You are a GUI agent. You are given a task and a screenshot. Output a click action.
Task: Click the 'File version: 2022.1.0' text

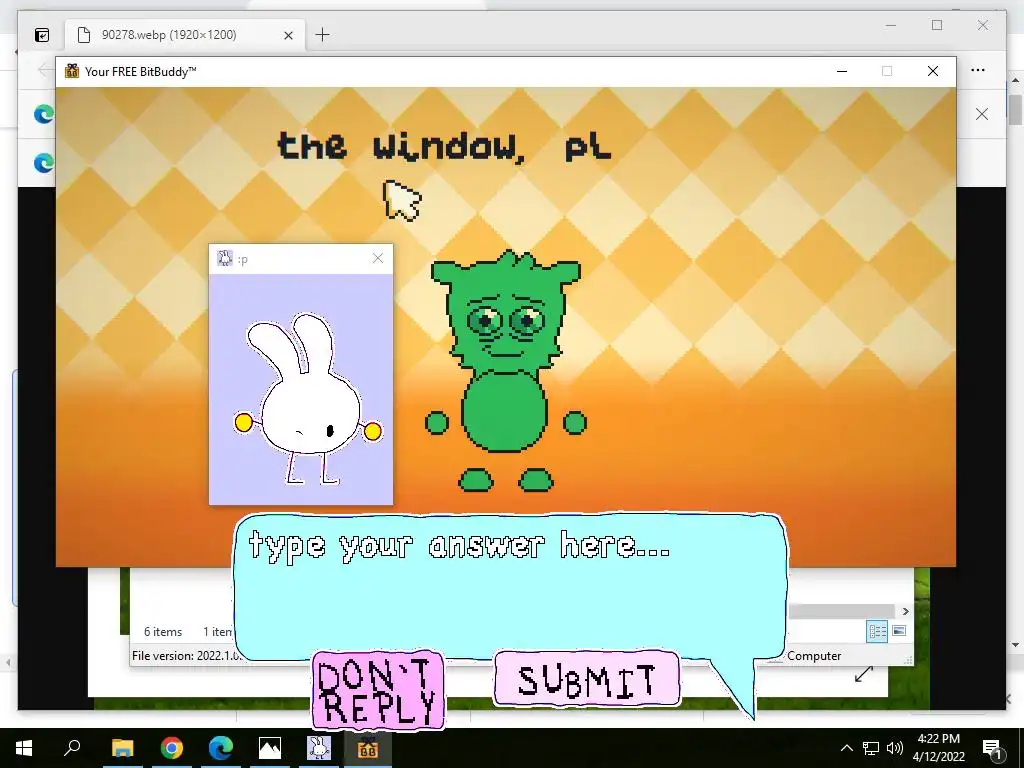186,656
